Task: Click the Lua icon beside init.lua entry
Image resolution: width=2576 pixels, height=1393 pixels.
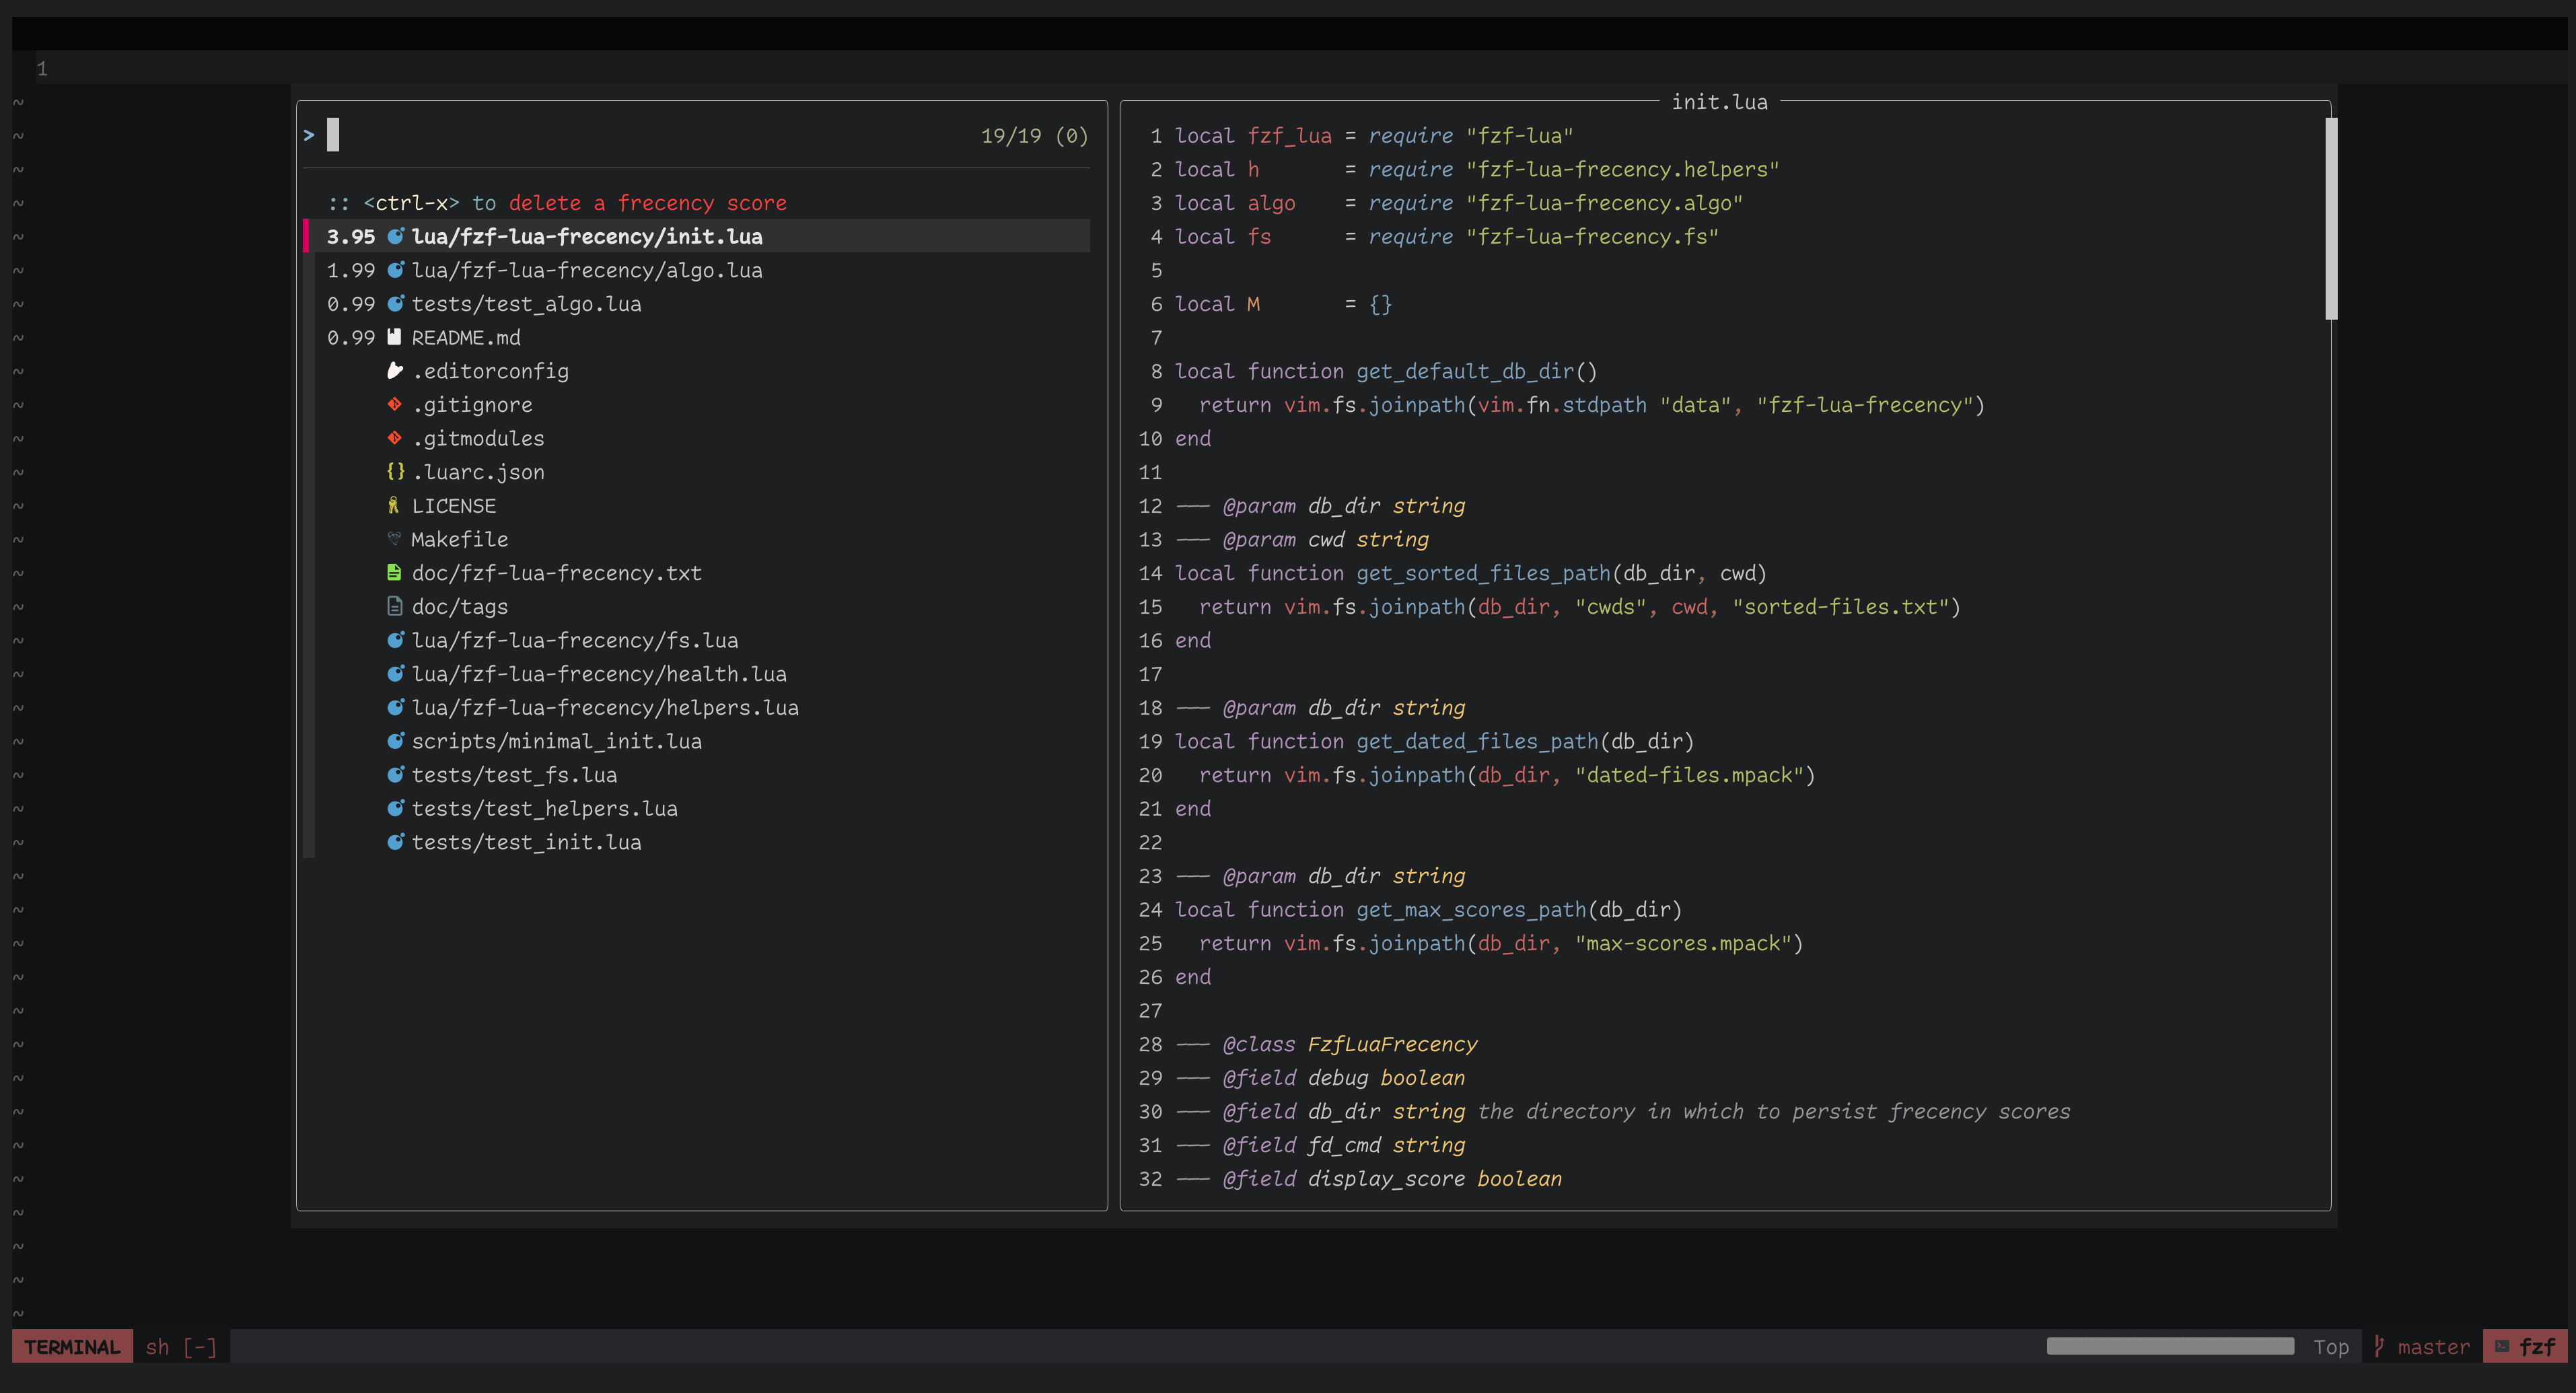Action: click(395, 236)
